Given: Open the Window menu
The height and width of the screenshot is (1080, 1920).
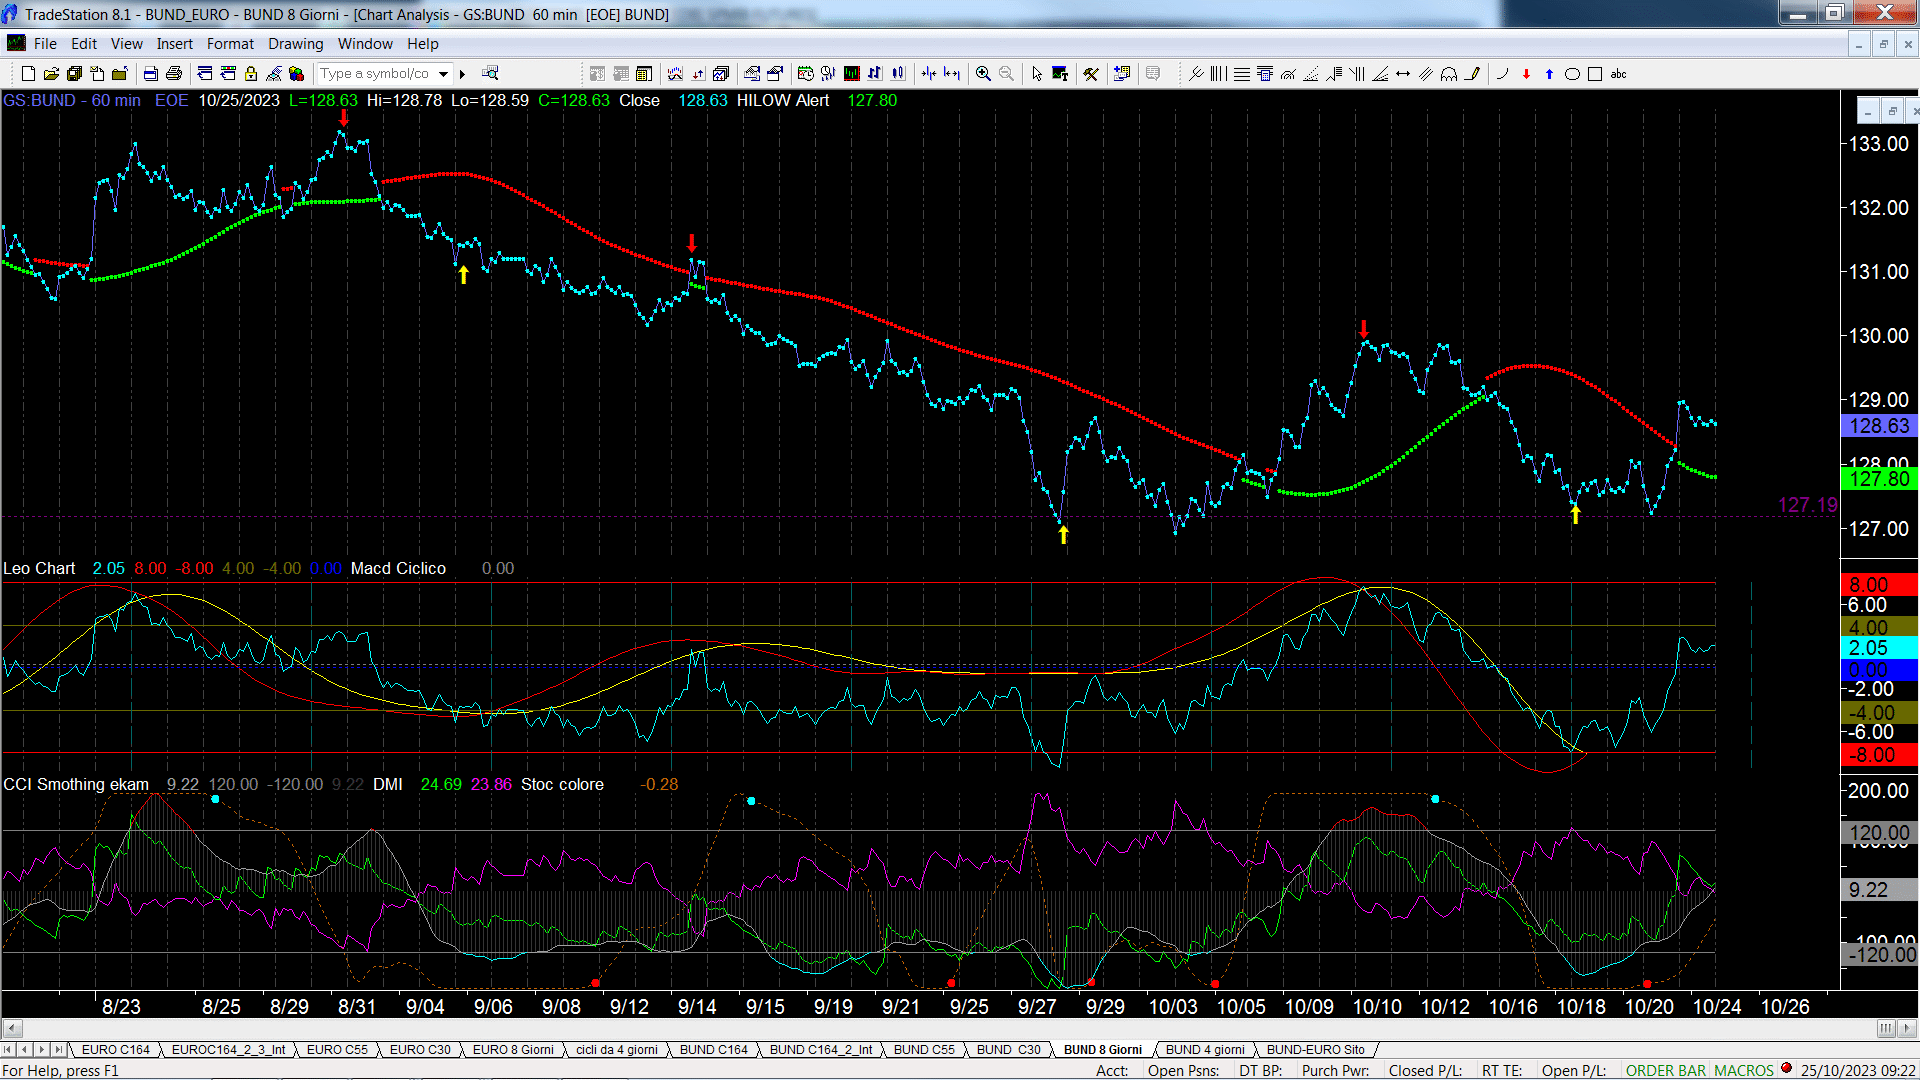Looking at the screenshot, I should coord(365,44).
